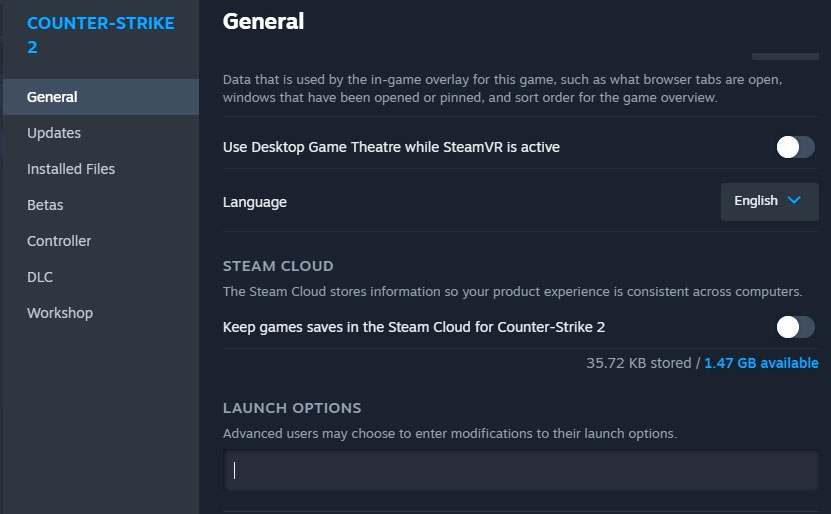Click the 1.47 GB available link
Viewport: 831px width, 514px height.
coord(761,363)
